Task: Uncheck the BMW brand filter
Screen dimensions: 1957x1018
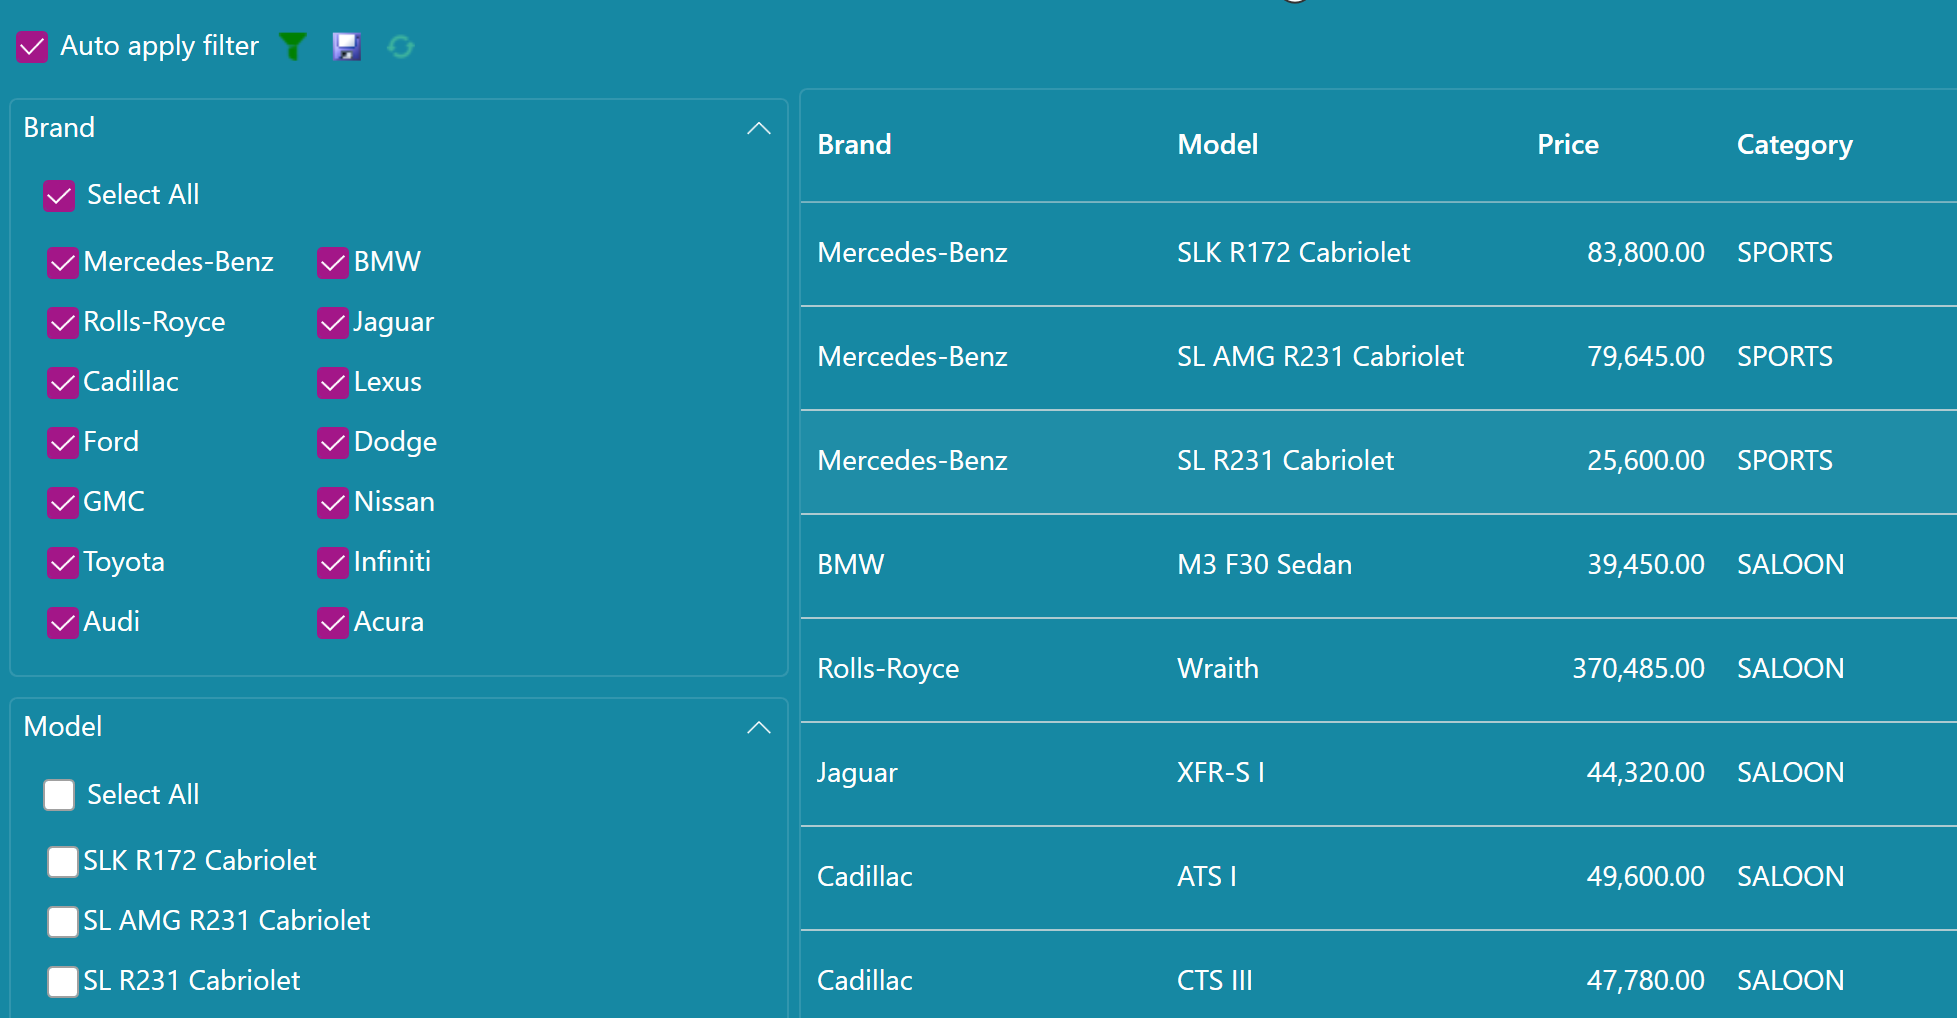Action: [x=332, y=262]
